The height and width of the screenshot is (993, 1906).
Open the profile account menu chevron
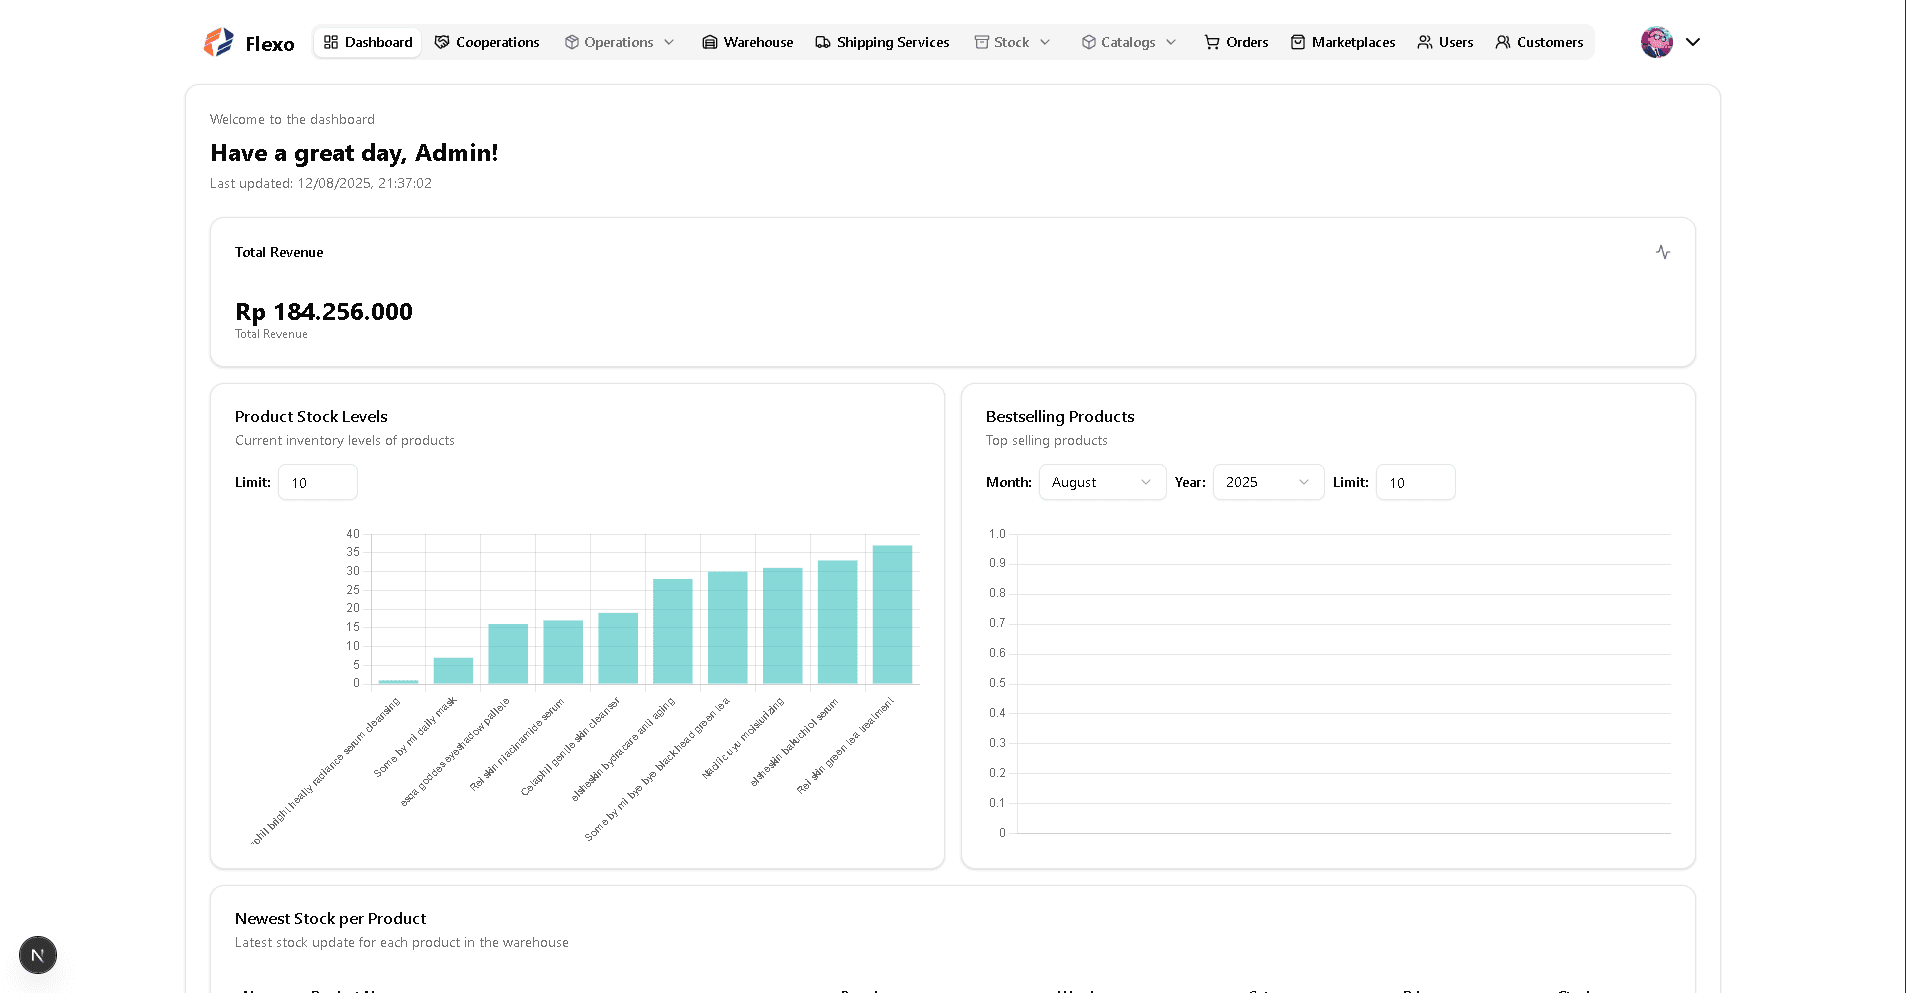1693,42
